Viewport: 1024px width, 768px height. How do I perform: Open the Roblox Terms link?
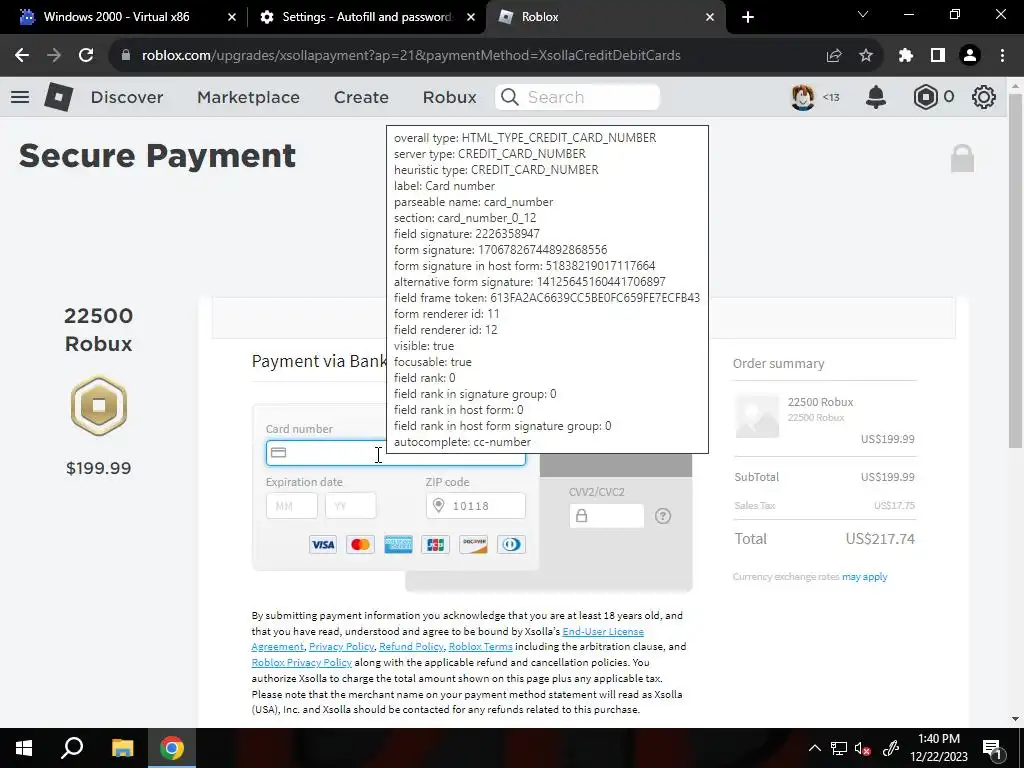tap(481, 647)
